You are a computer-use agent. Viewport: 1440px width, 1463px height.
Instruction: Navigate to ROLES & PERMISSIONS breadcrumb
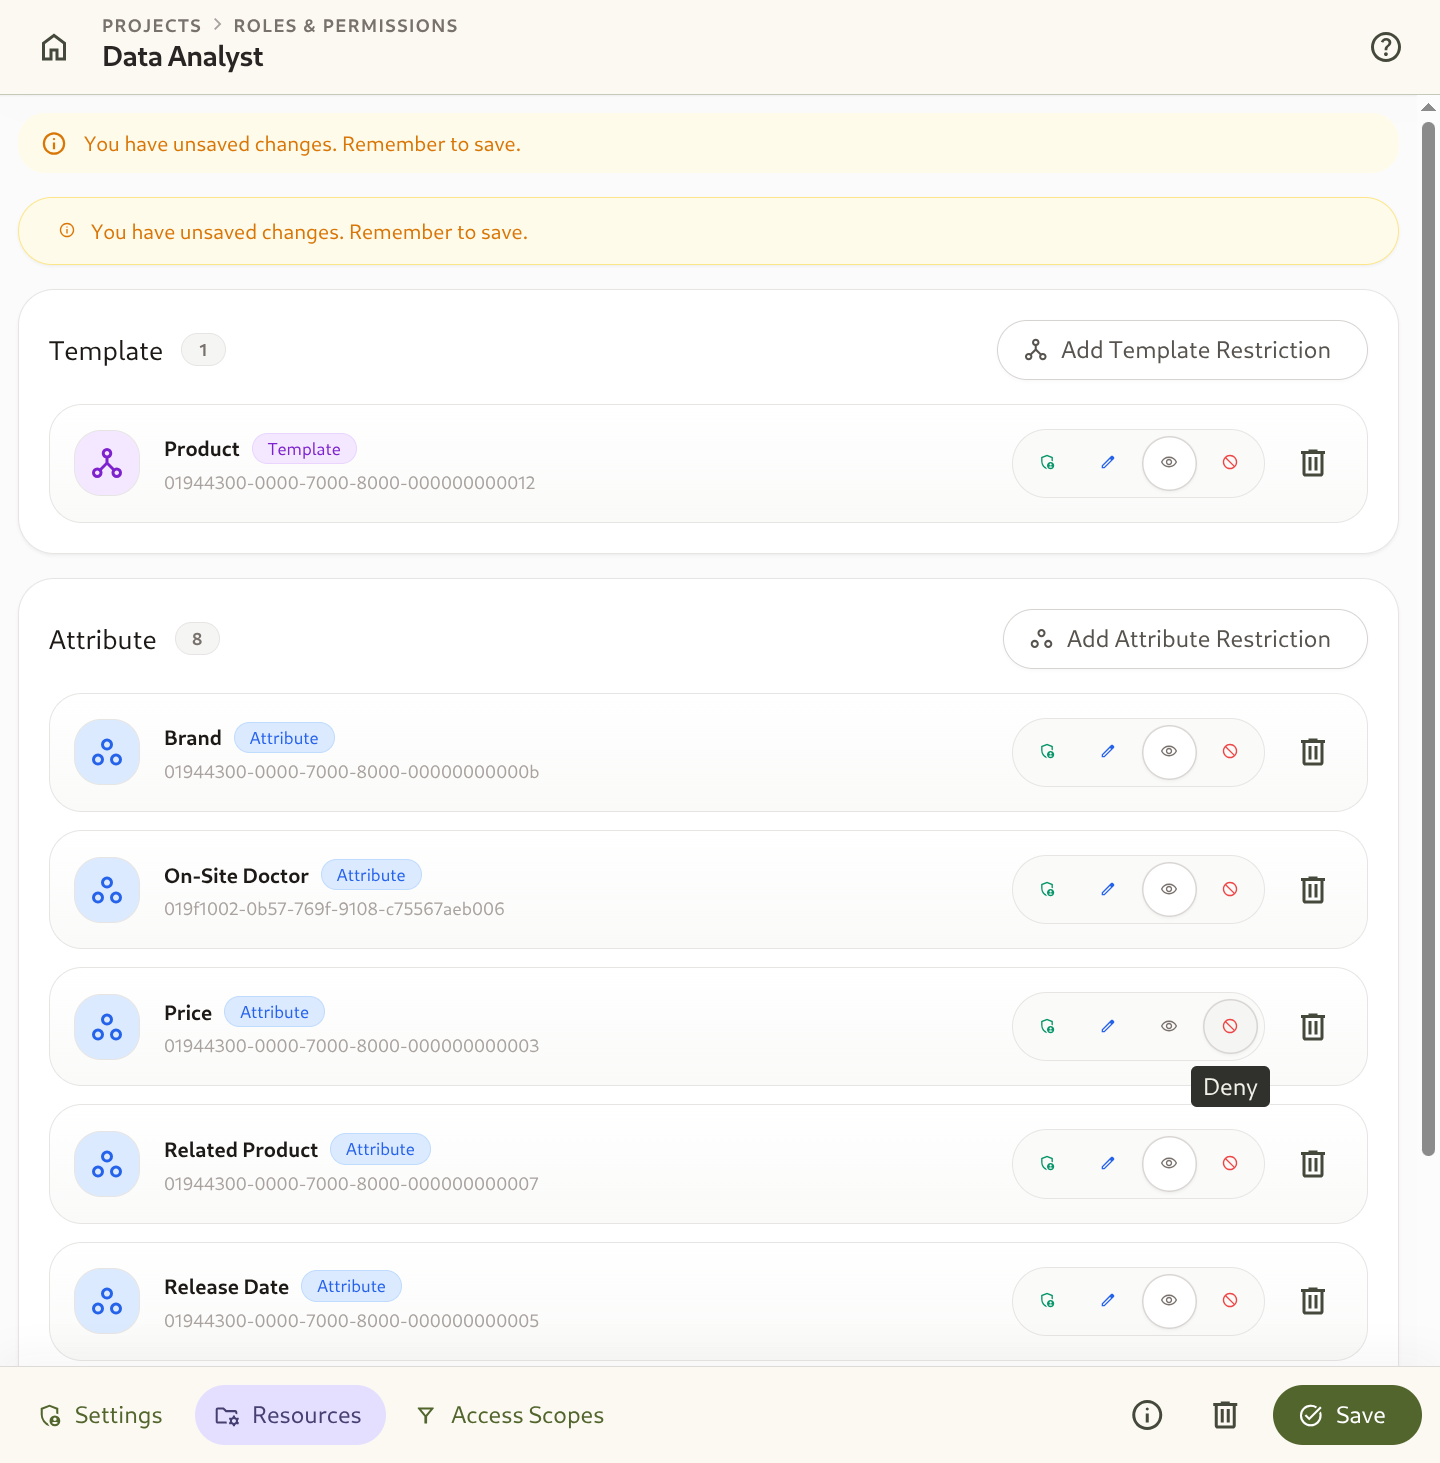tap(345, 26)
